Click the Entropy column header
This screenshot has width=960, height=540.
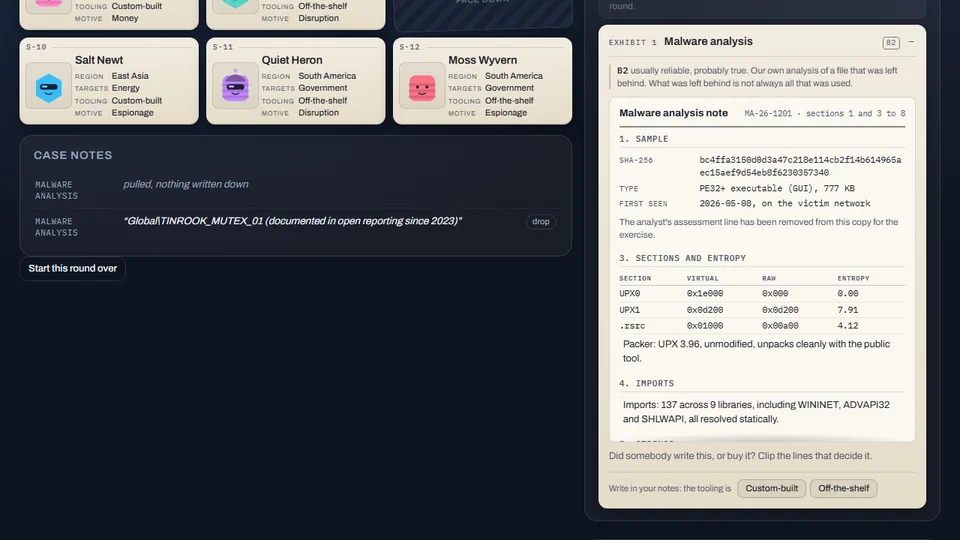click(x=853, y=278)
